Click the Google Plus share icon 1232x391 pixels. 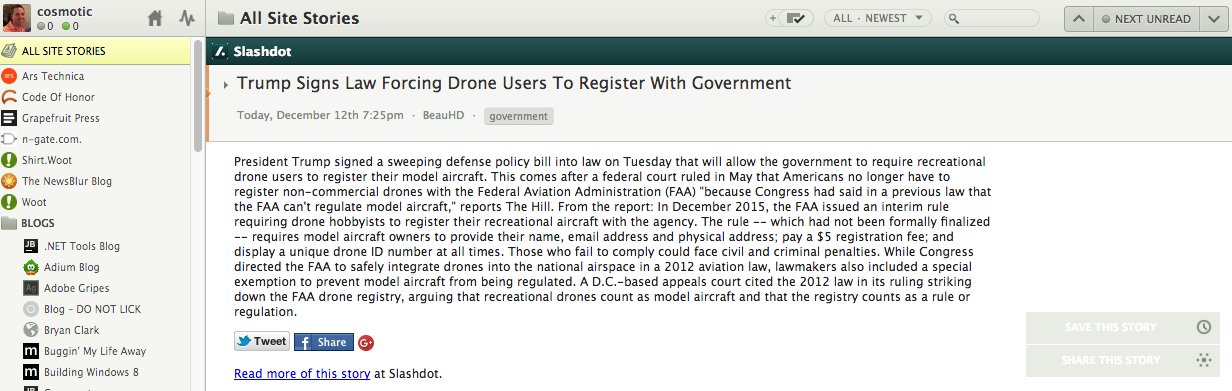[x=366, y=342]
